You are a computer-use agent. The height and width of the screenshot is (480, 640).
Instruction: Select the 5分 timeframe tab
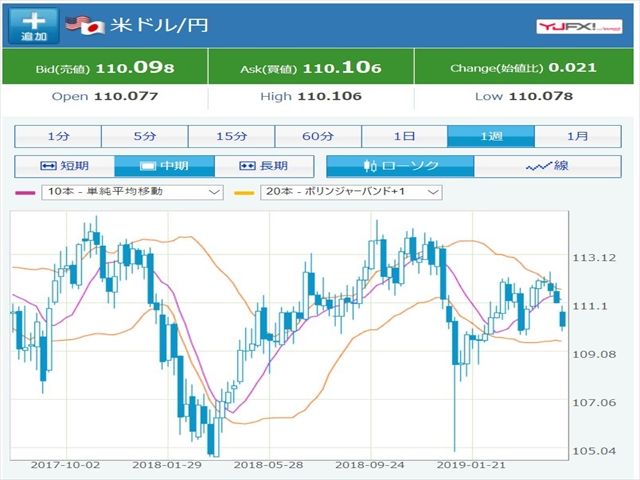click(x=144, y=136)
